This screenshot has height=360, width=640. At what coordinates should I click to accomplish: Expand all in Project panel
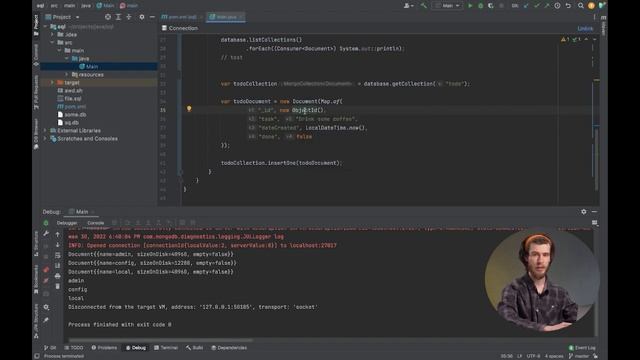coord(118,17)
